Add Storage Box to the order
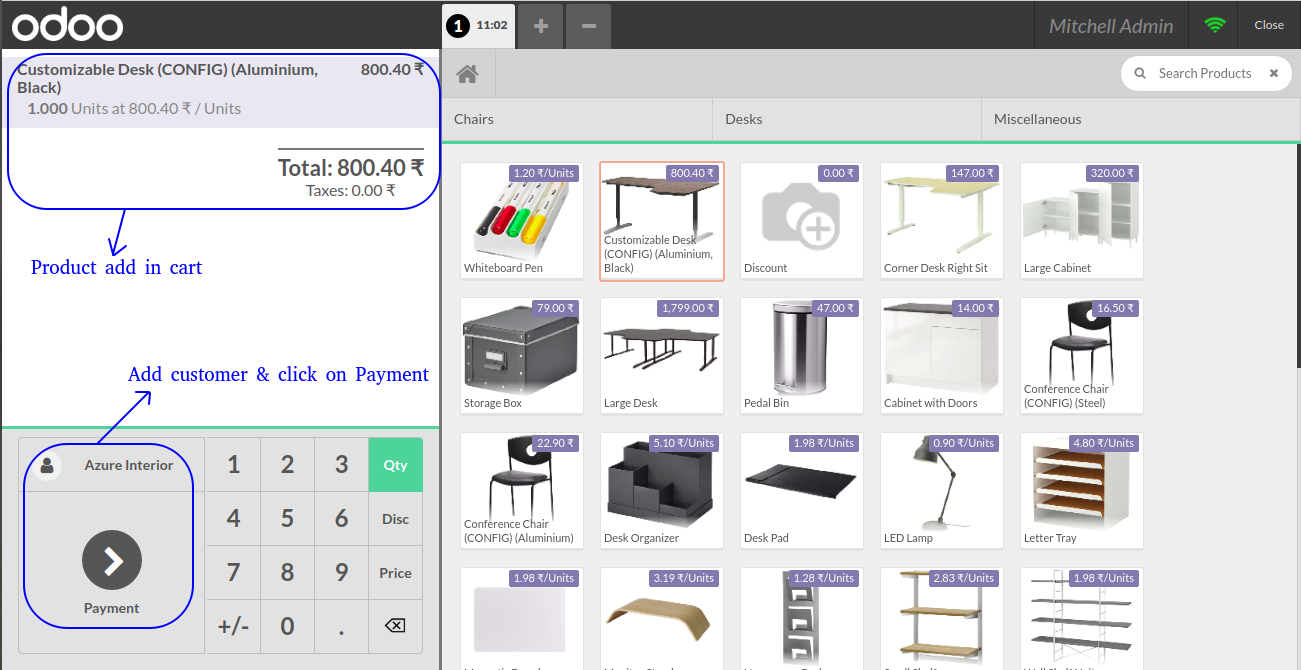 522,356
